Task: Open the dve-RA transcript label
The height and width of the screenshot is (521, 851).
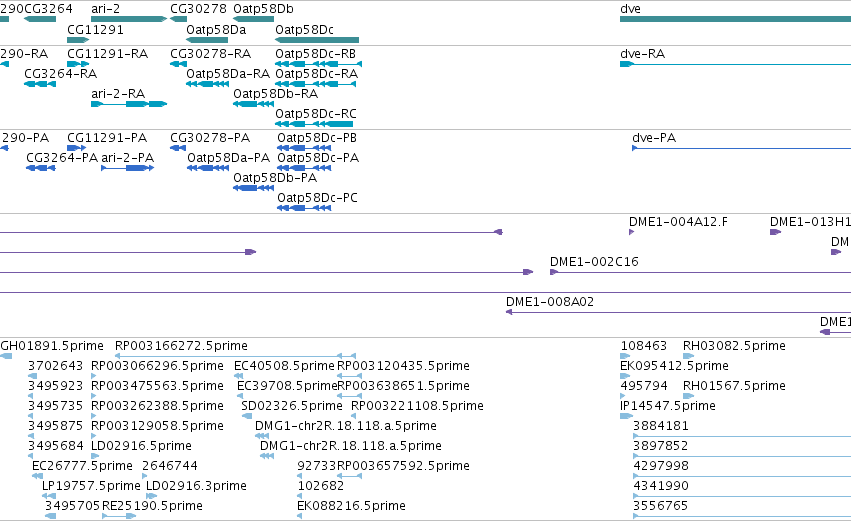Action: pos(643,54)
